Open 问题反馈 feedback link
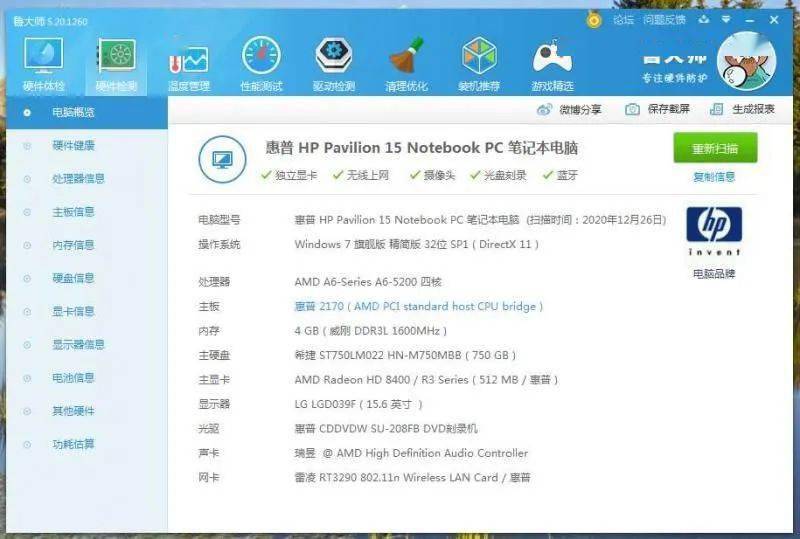Viewport: 800px width, 539px height. (664, 20)
